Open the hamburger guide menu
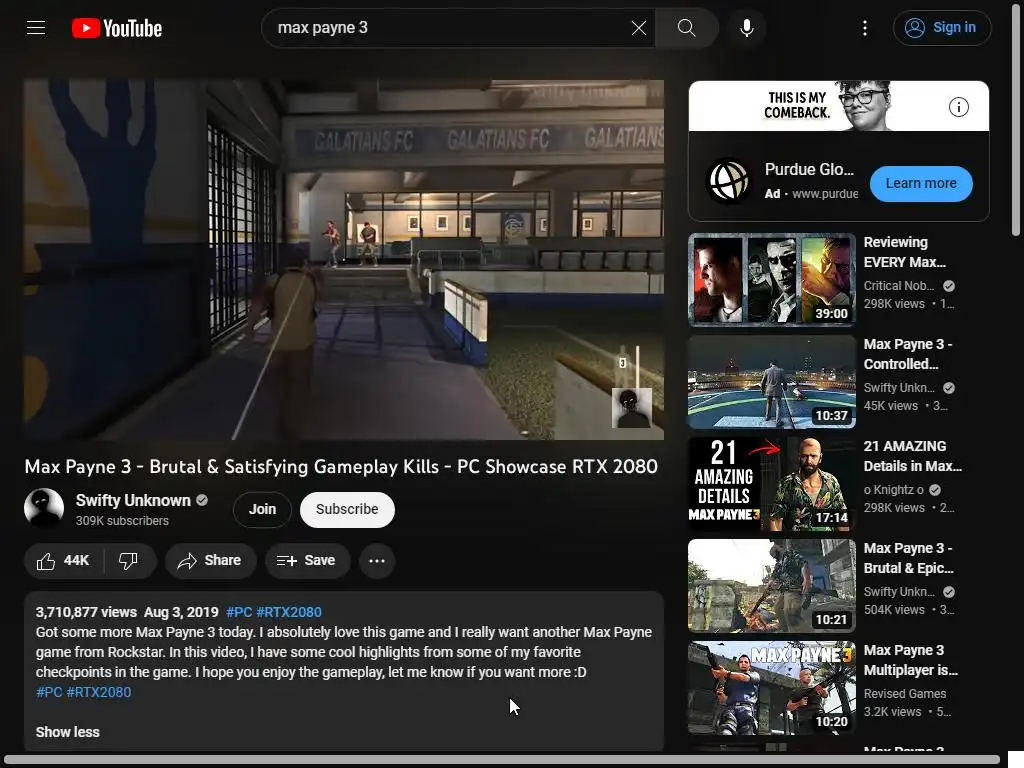Viewport: 1024px width, 768px height. pyautogui.click(x=36, y=27)
